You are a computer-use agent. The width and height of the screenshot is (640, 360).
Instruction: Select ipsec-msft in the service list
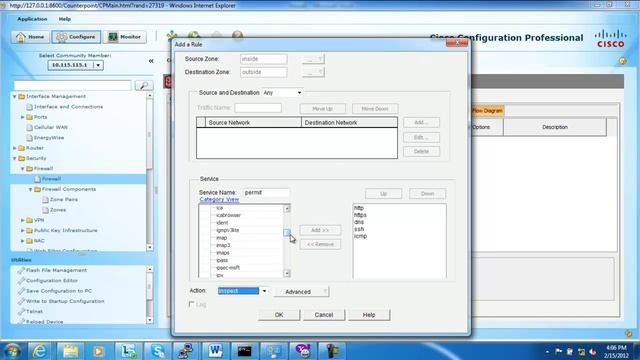coord(228,268)
